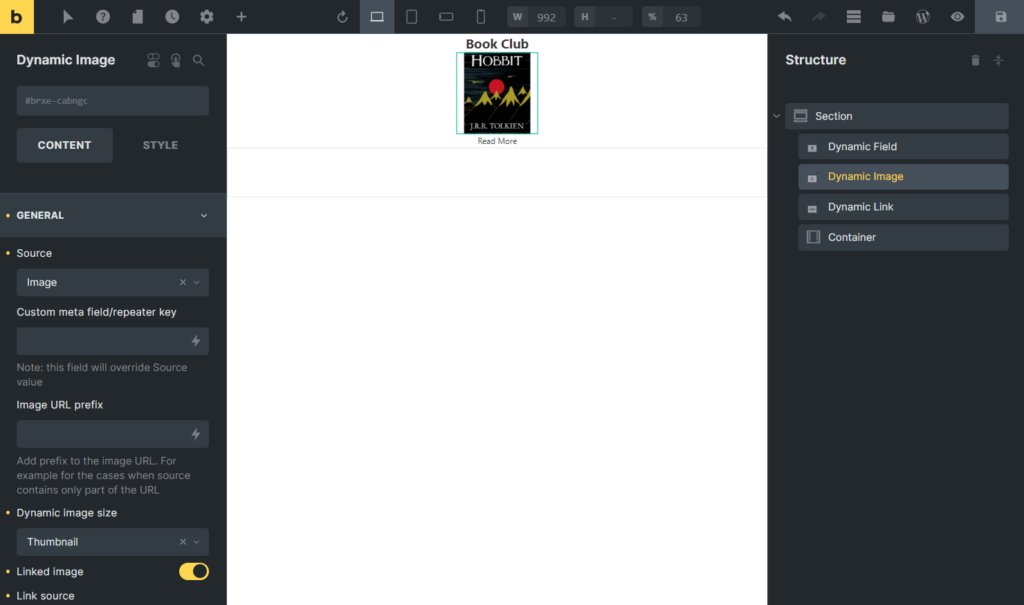The height and width of the screenshot is (605, 1024).
Task: Switch to mobile landscape breakpoint icon
Action: [x=446, y=17]
